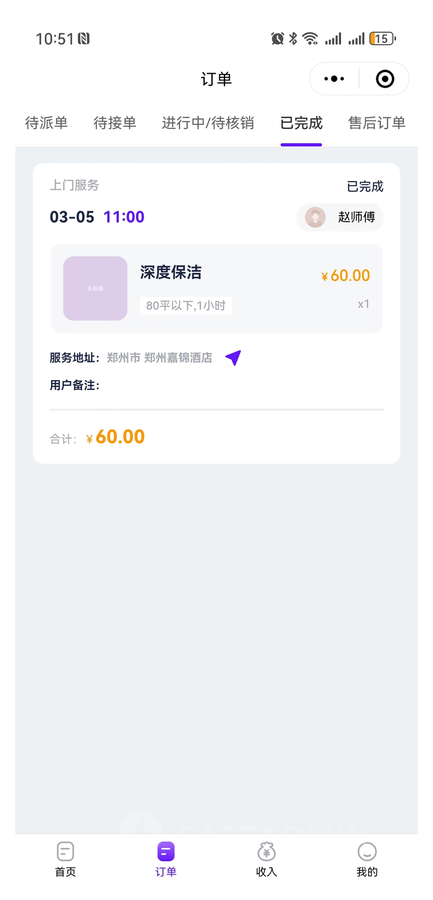Tap the mini program close target icon
Image resolution: width=433 pixels, height=900 pixels.
click(385, 79)
